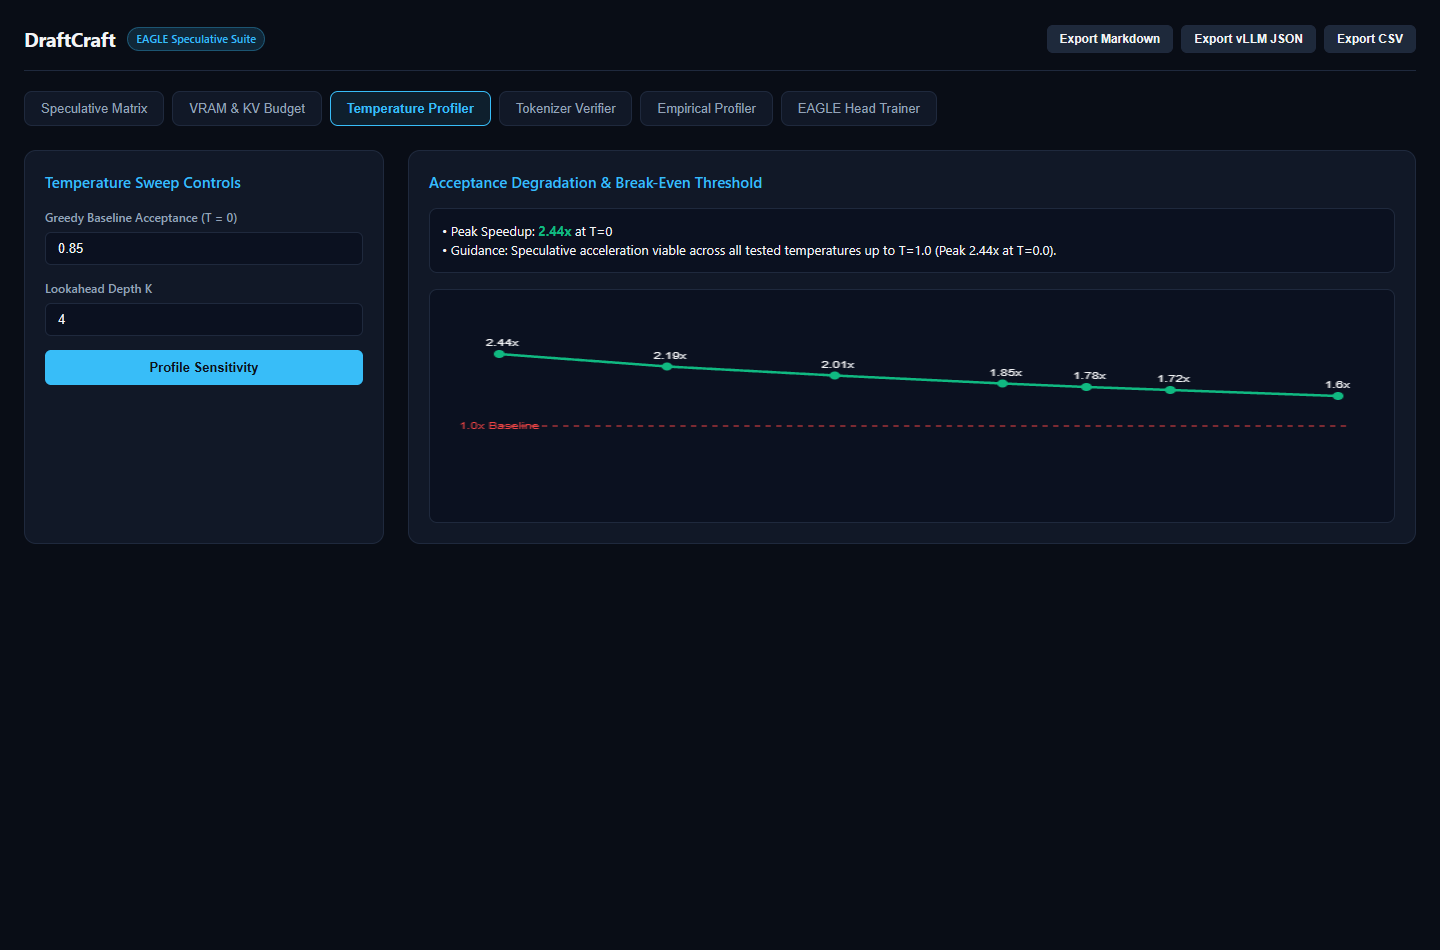Open the Tokenizer Verifier tab
The height and width of the screenshot is (950, 1440).
pyautogui.click(x=566, y=108)
